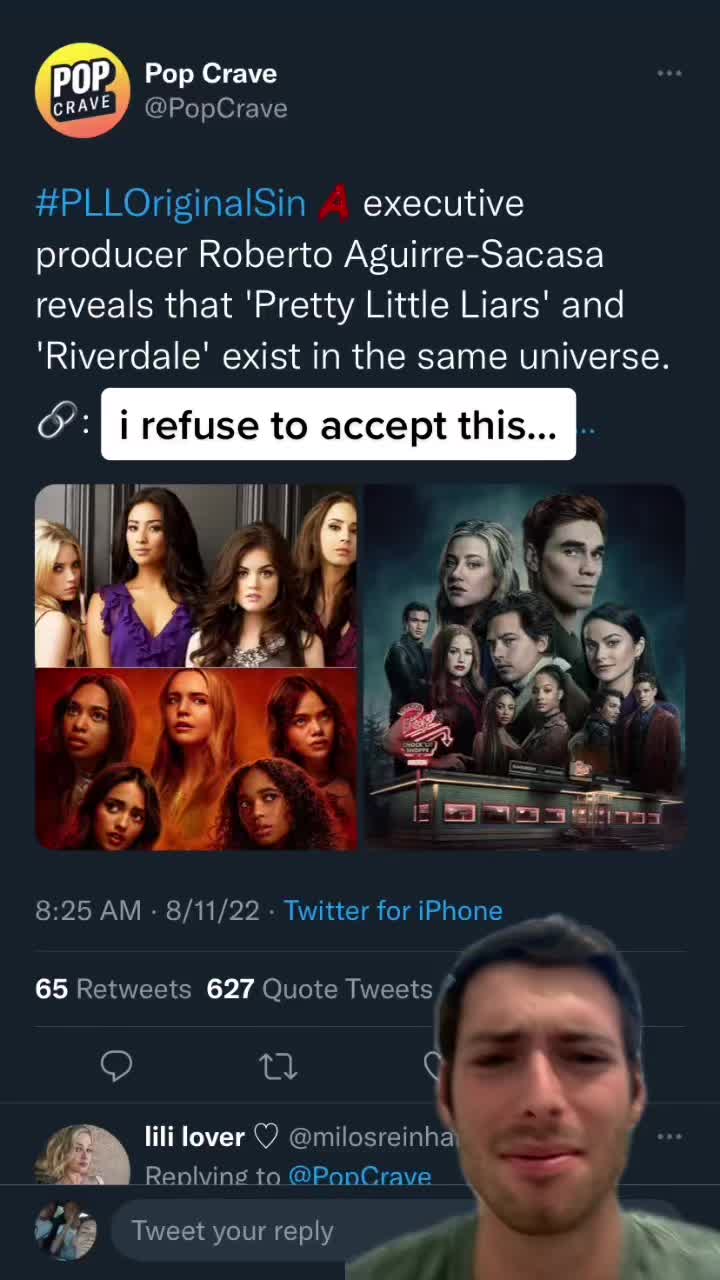Click the Pop Crave display name
This screenshot has height=1280, width=720.
[211, 73]
